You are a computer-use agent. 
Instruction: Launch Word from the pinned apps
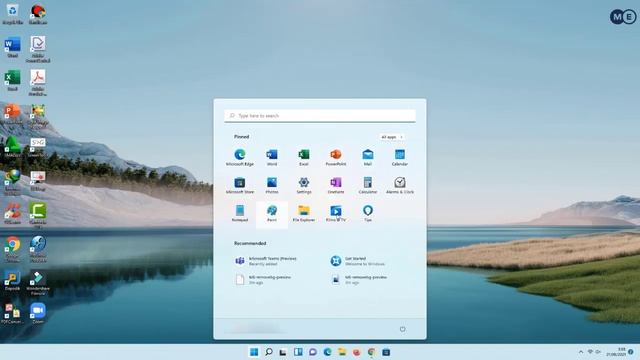point(272,157)
